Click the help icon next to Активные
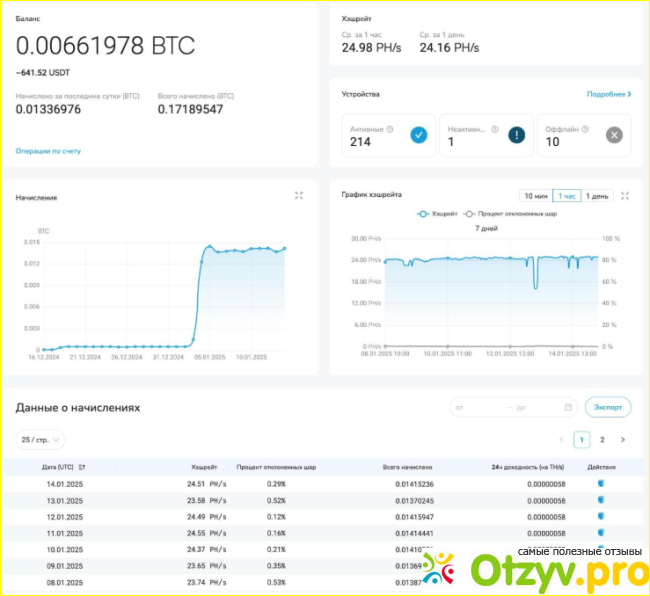The image size is (650, 596). point(390,129)
